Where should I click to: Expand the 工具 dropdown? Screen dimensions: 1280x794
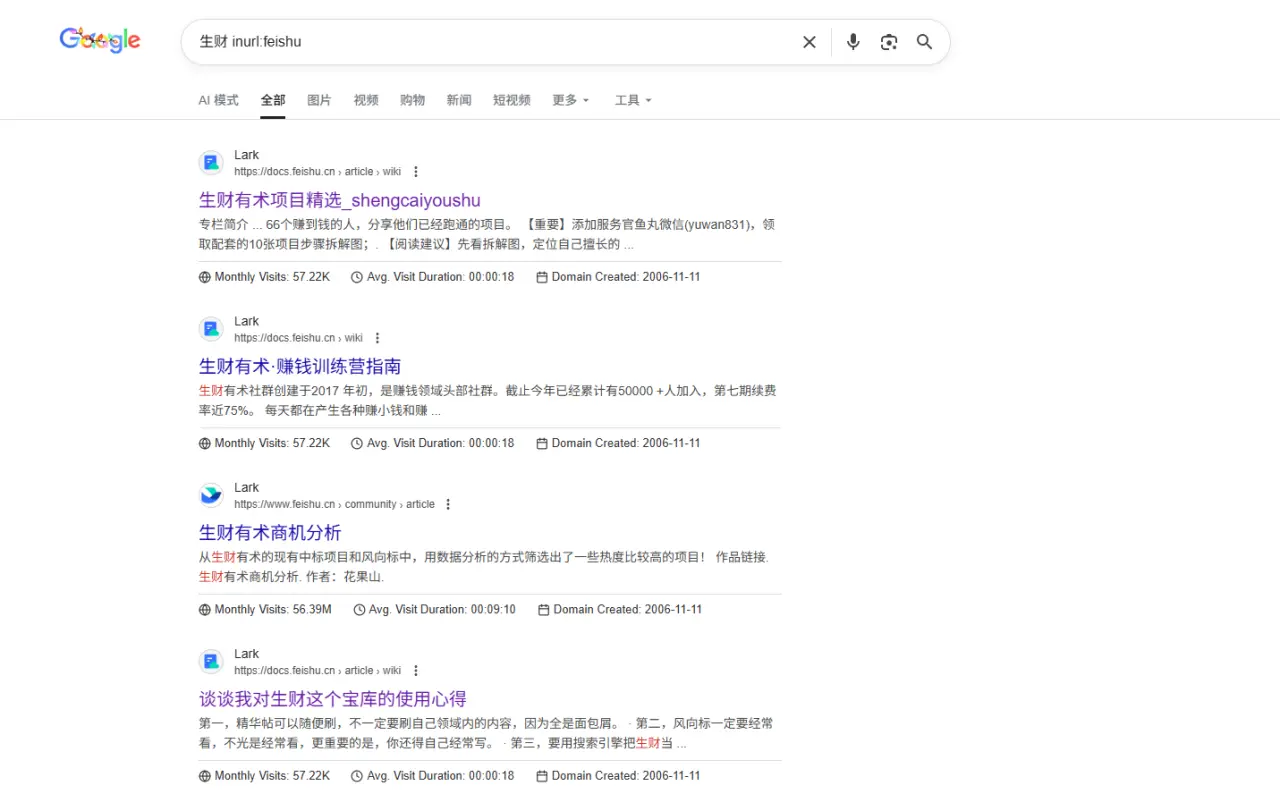pyautogui.click(x=633, y=100)
